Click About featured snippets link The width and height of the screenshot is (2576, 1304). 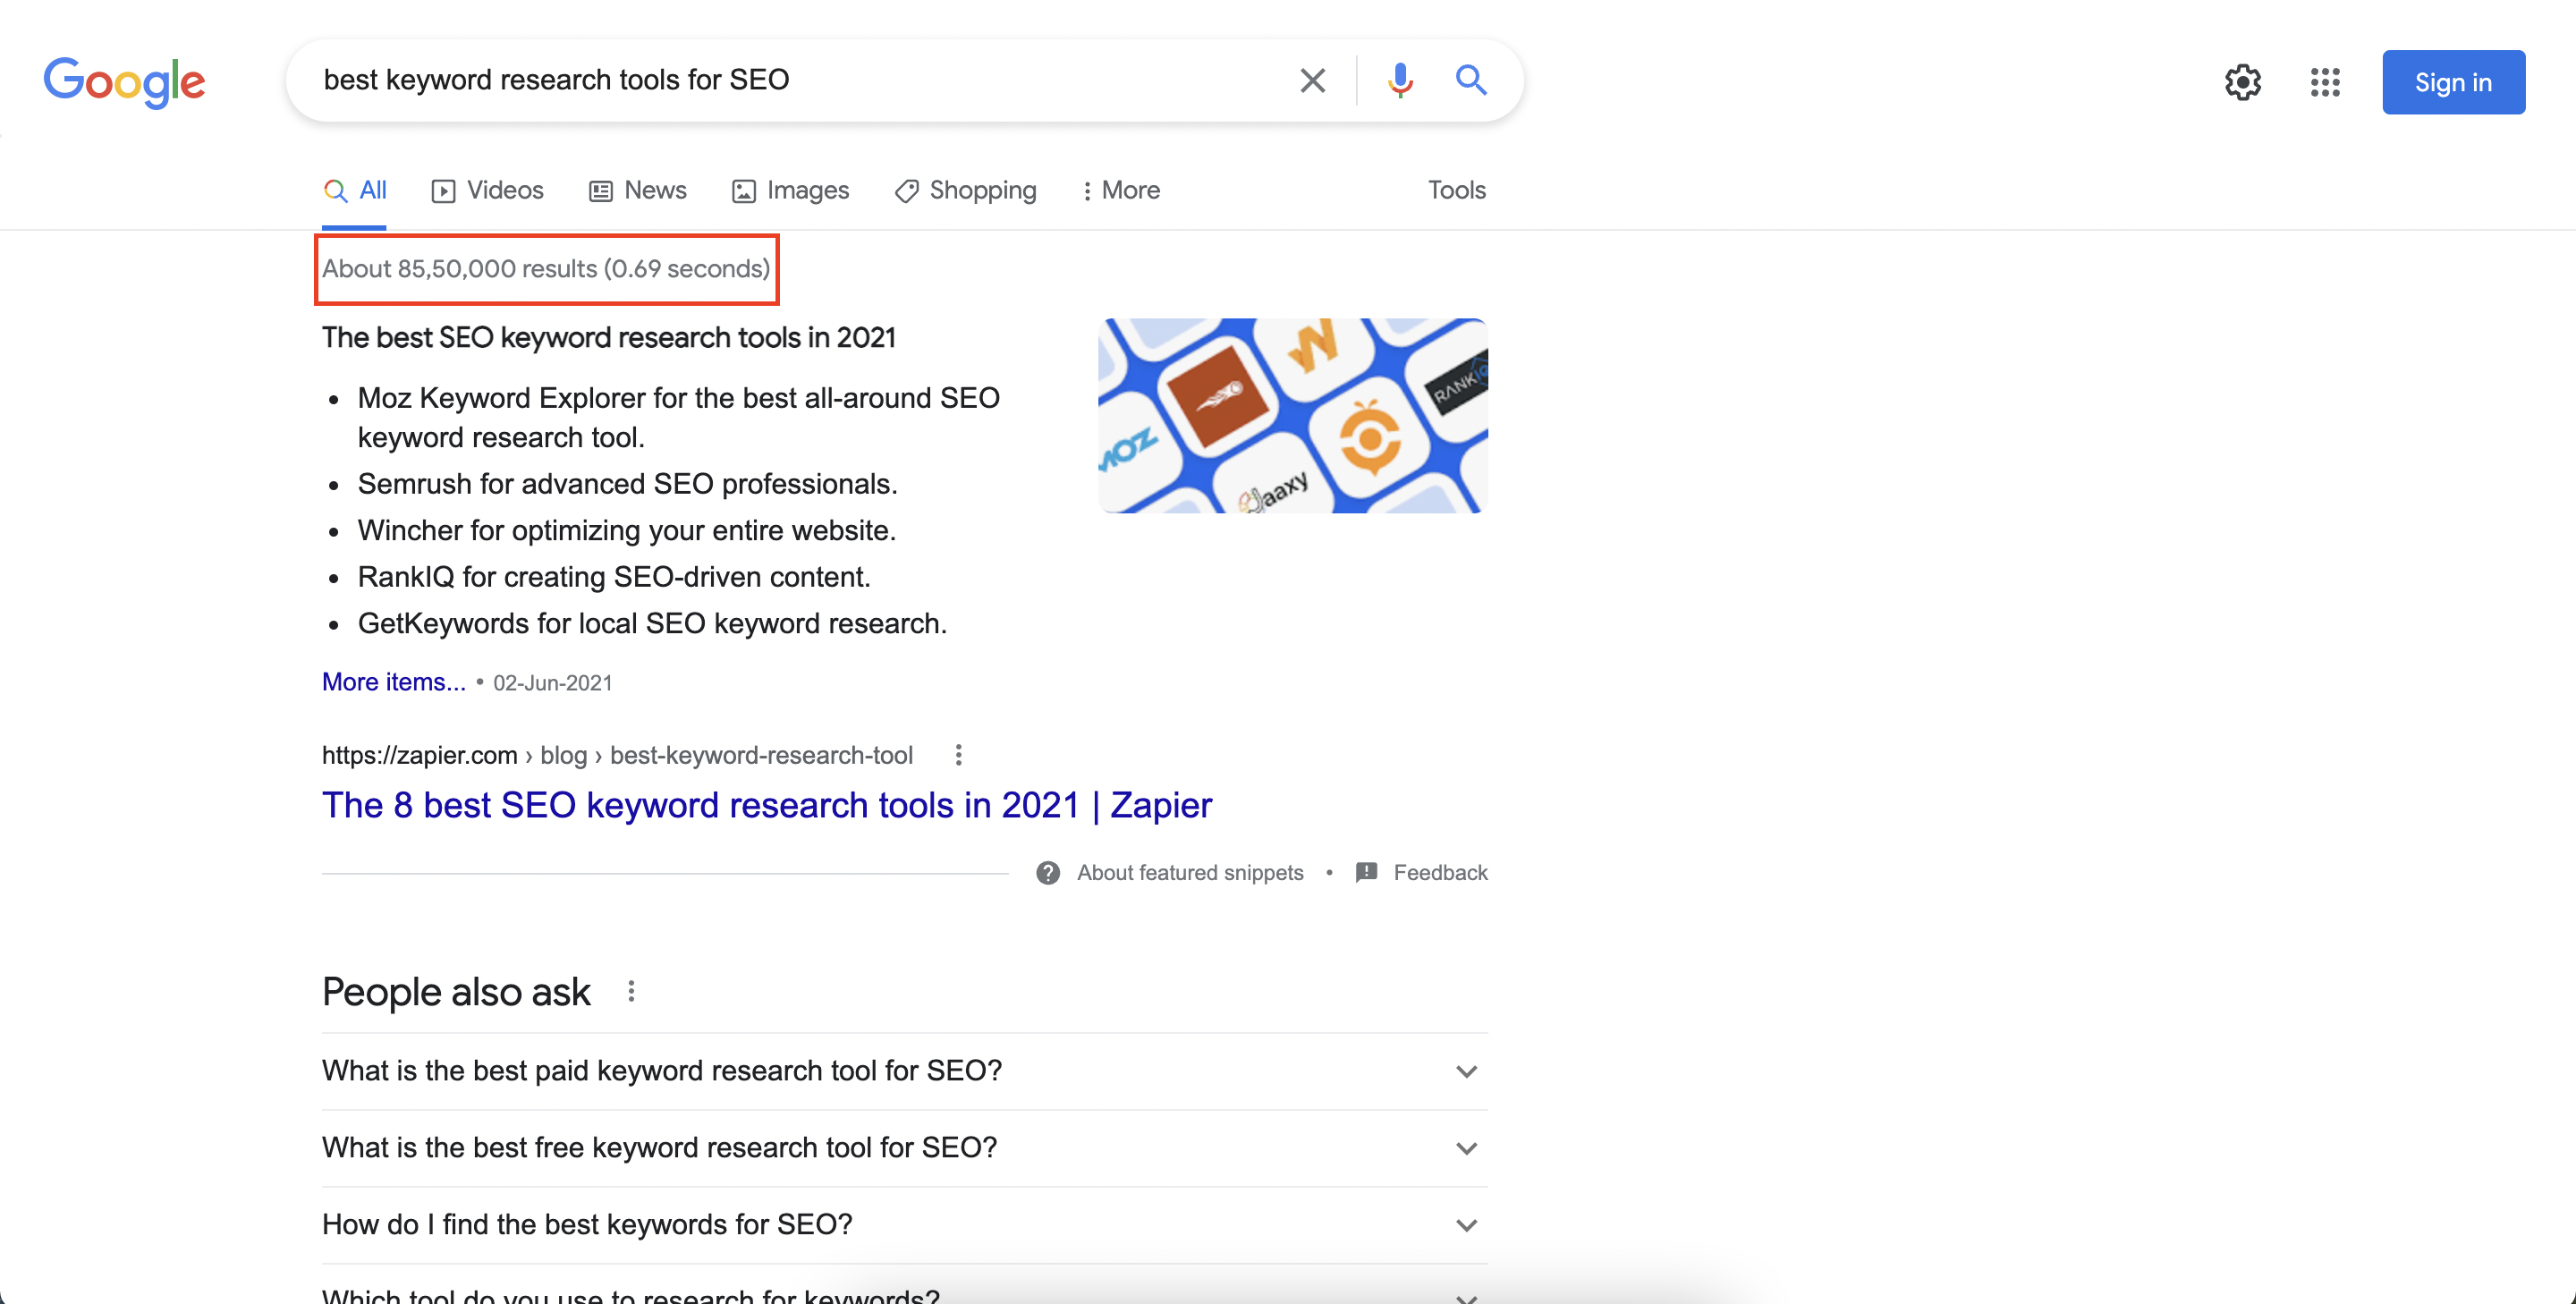coord(1190,873)
